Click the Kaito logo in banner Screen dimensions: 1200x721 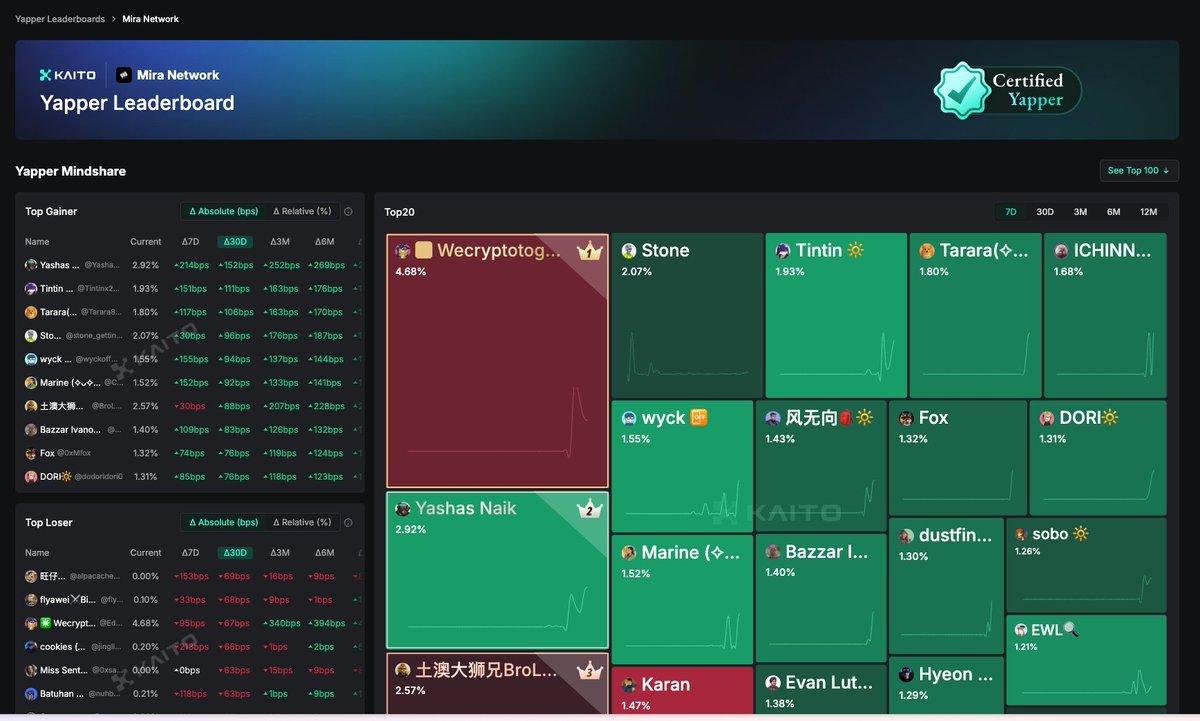click(68, 75)
